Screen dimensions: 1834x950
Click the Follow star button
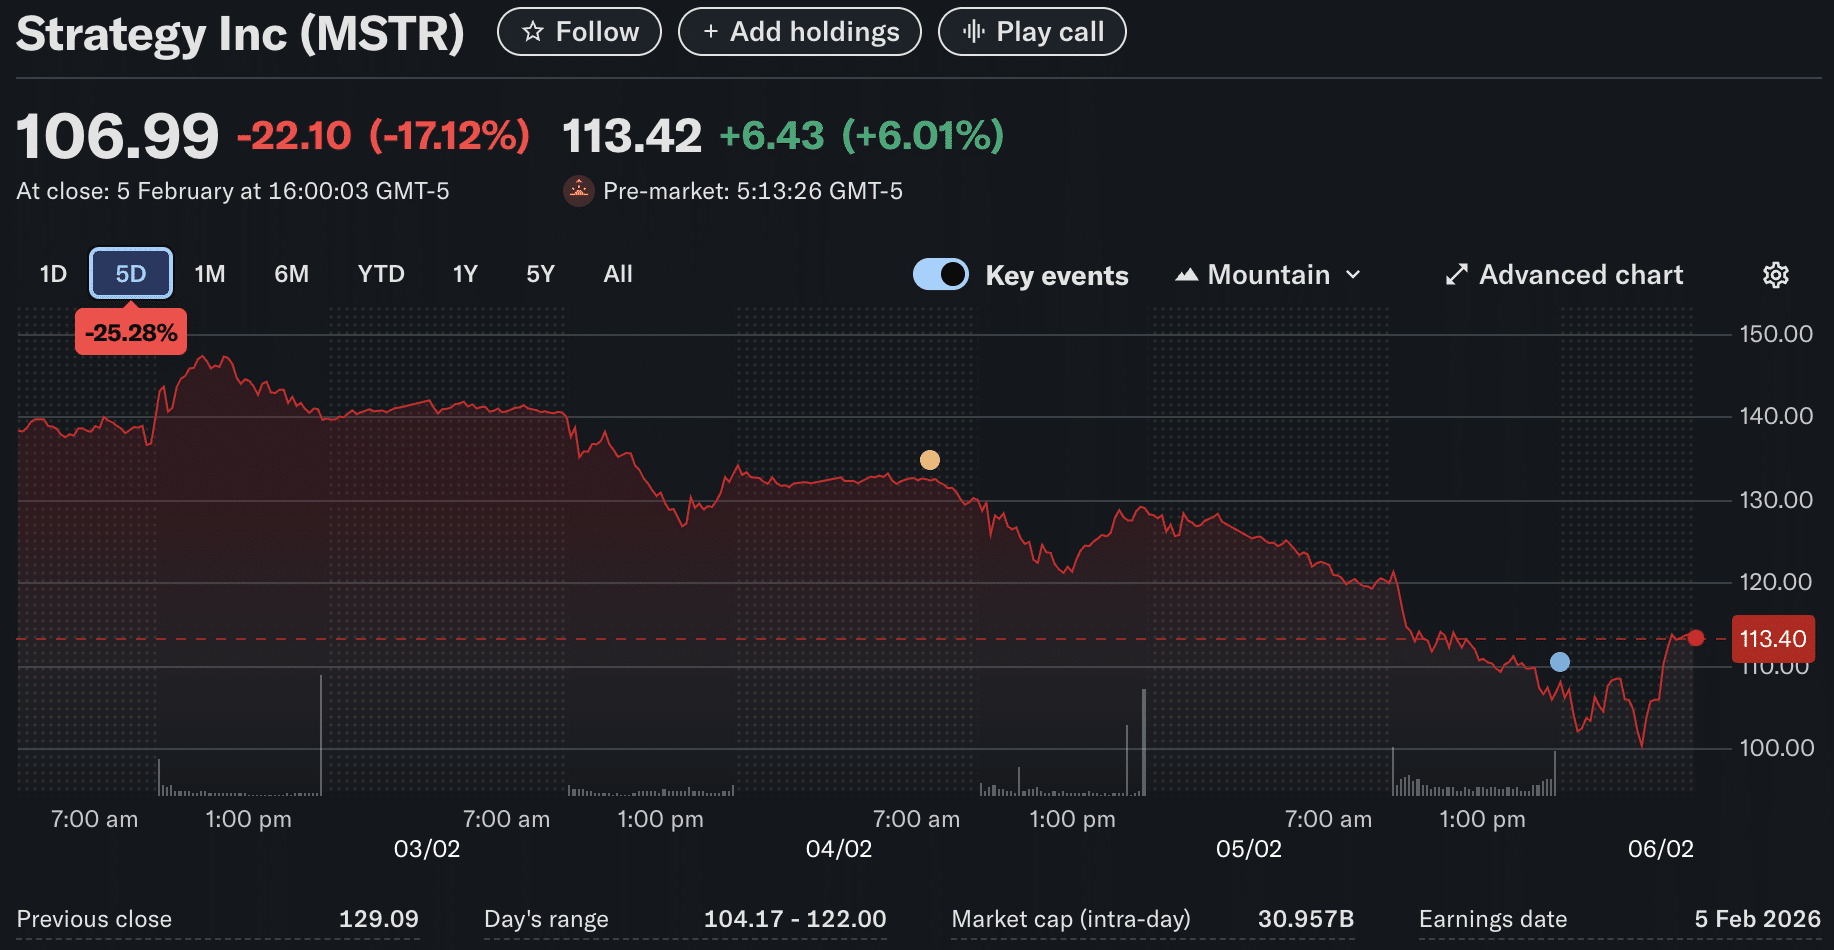579,32
